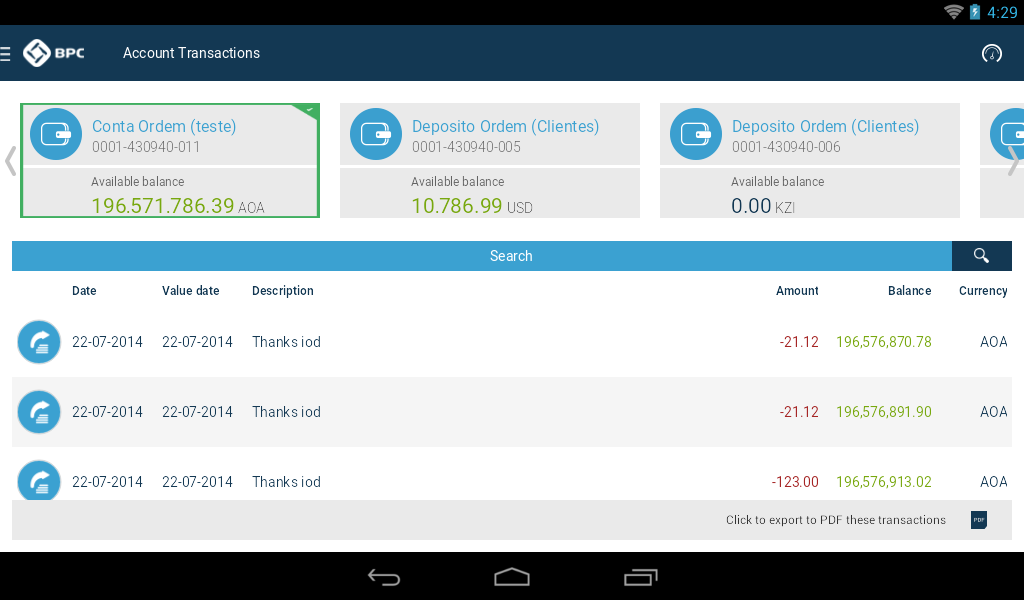This screenshot has height=600, width=1024.
Task: Click the export to PDF transactions link
Action: [836, 520]
